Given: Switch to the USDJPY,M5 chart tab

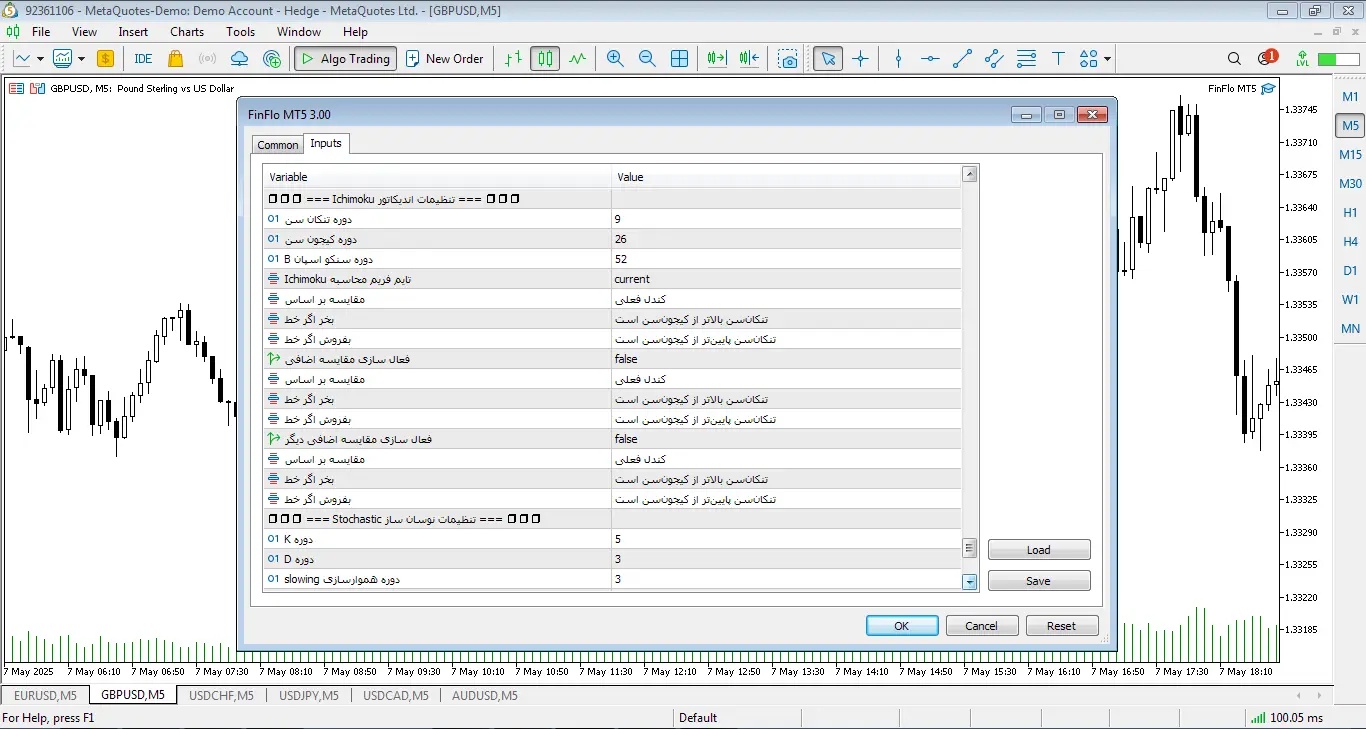Looking at the screenshot, I should [309, 695].
